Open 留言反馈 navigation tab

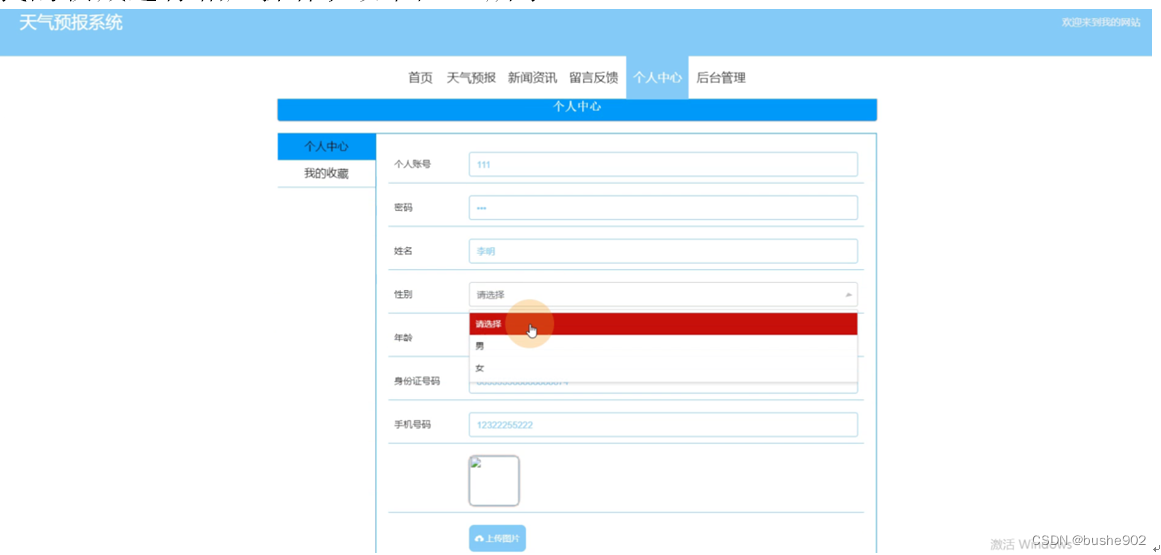coord(594,78)
